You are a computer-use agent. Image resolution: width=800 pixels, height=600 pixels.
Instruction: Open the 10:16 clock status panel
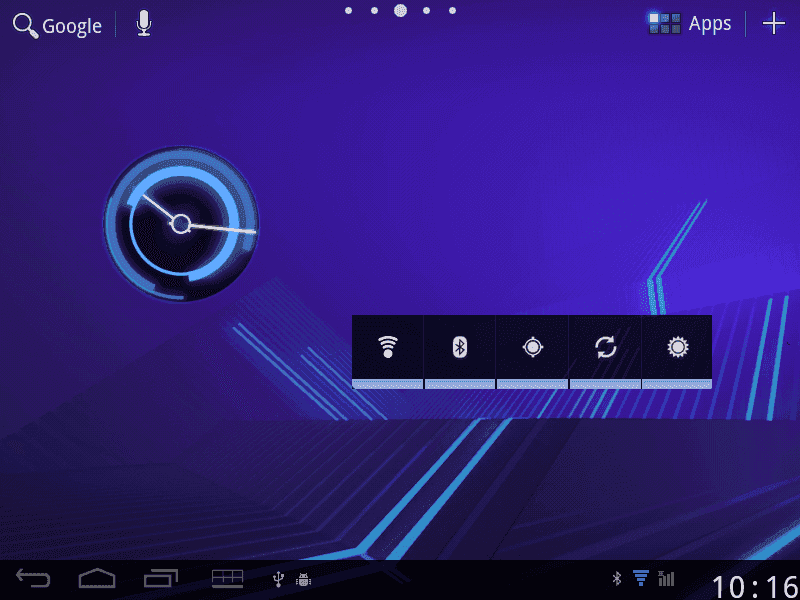(x=755, y=587)
